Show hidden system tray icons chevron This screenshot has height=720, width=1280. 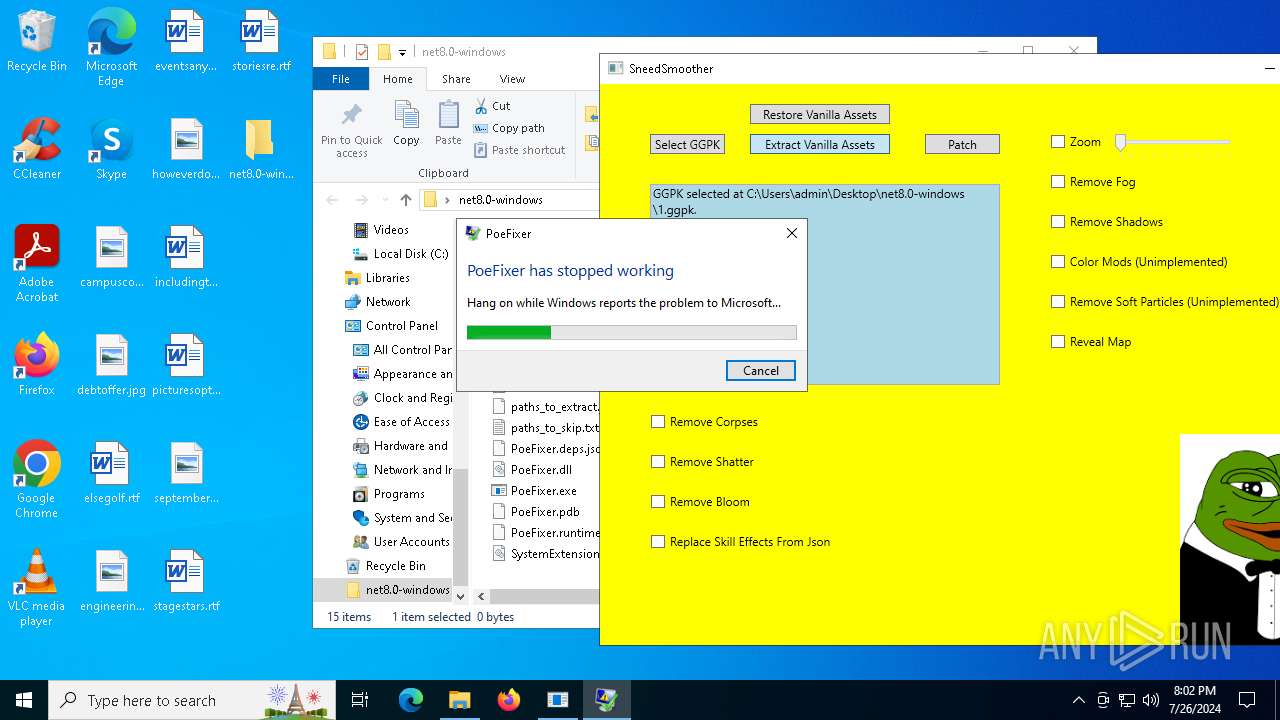[1078, 700]
